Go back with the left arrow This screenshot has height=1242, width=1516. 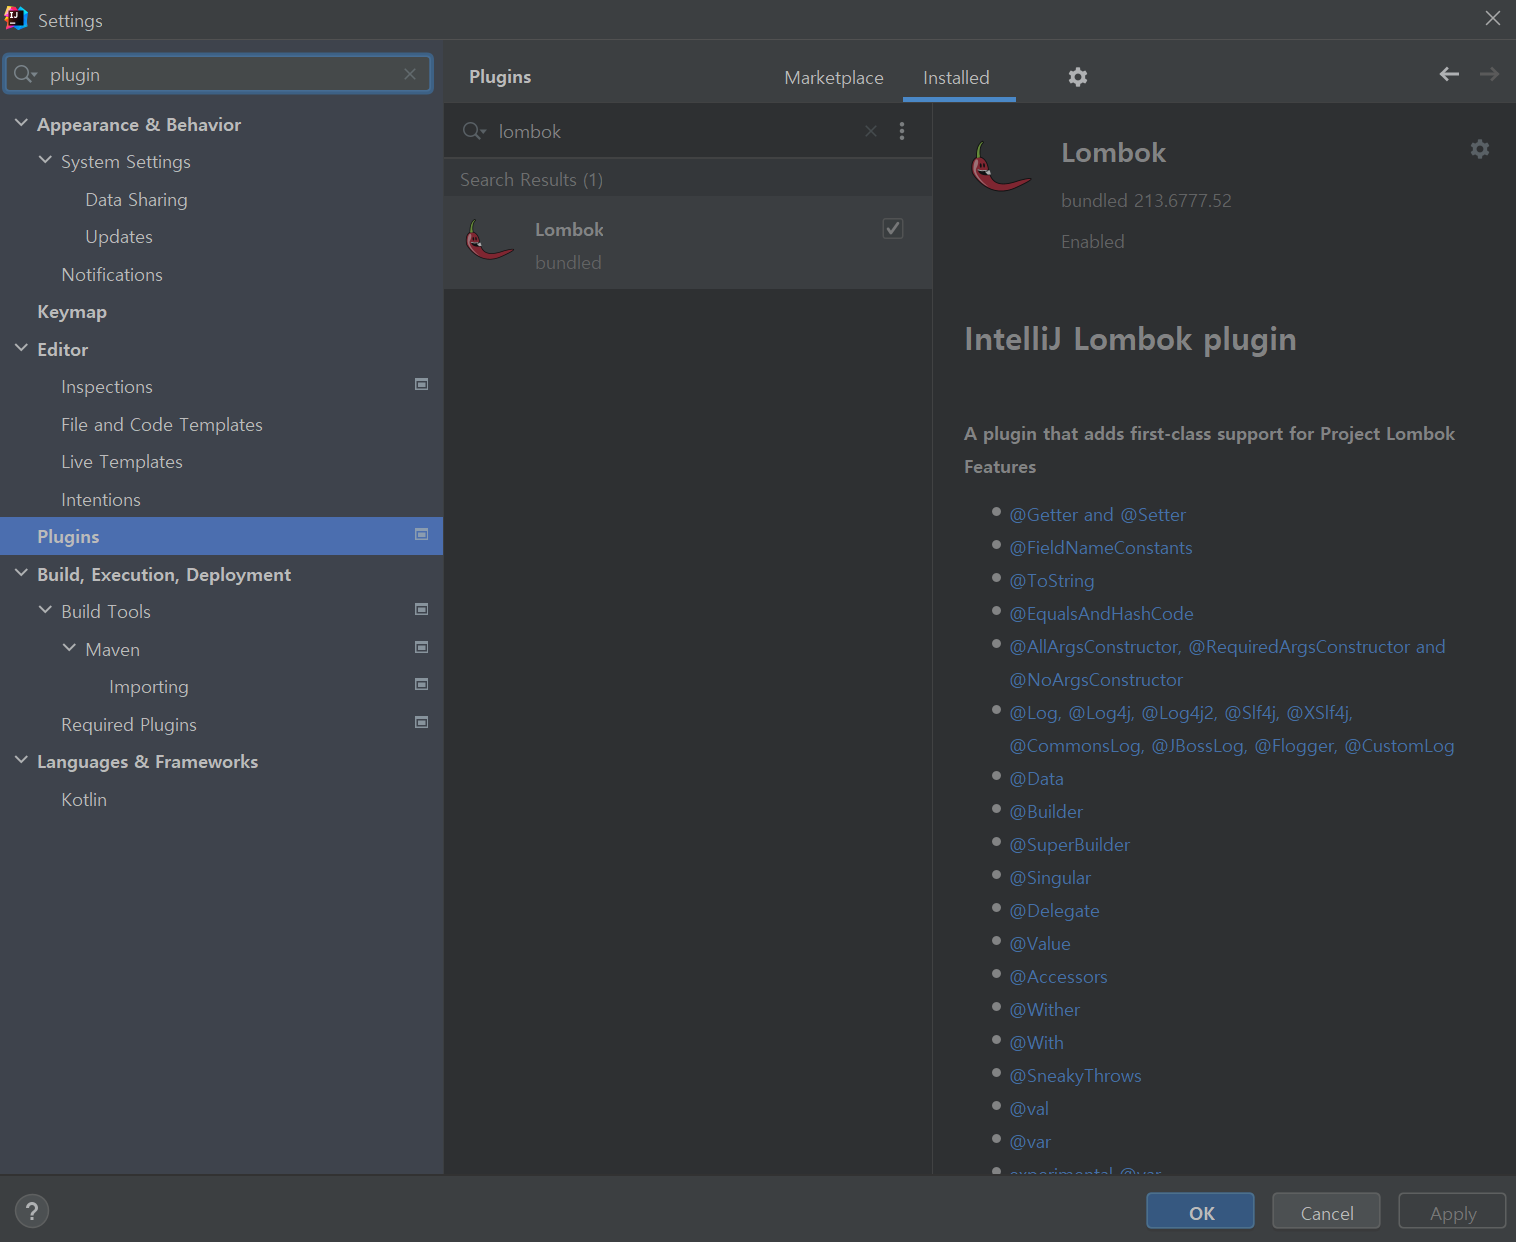(x=1449, y=74)
